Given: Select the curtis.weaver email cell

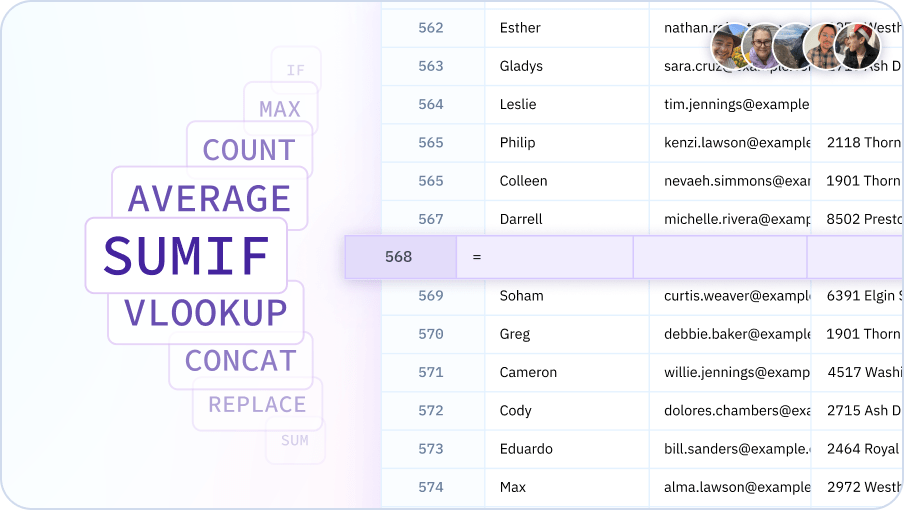Looking at the screenshot, I should click(x=730, y=296).
